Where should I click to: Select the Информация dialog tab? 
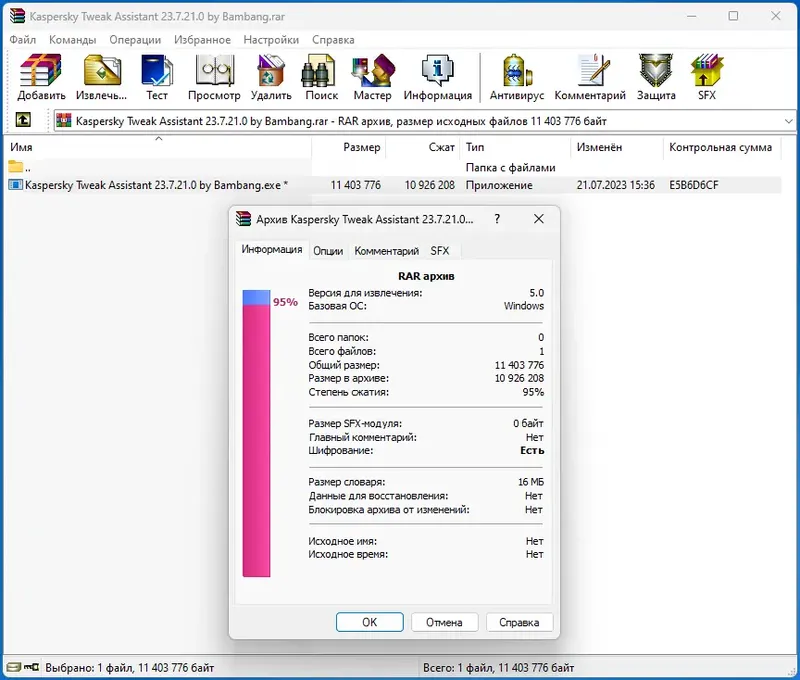tap(271, 249)
